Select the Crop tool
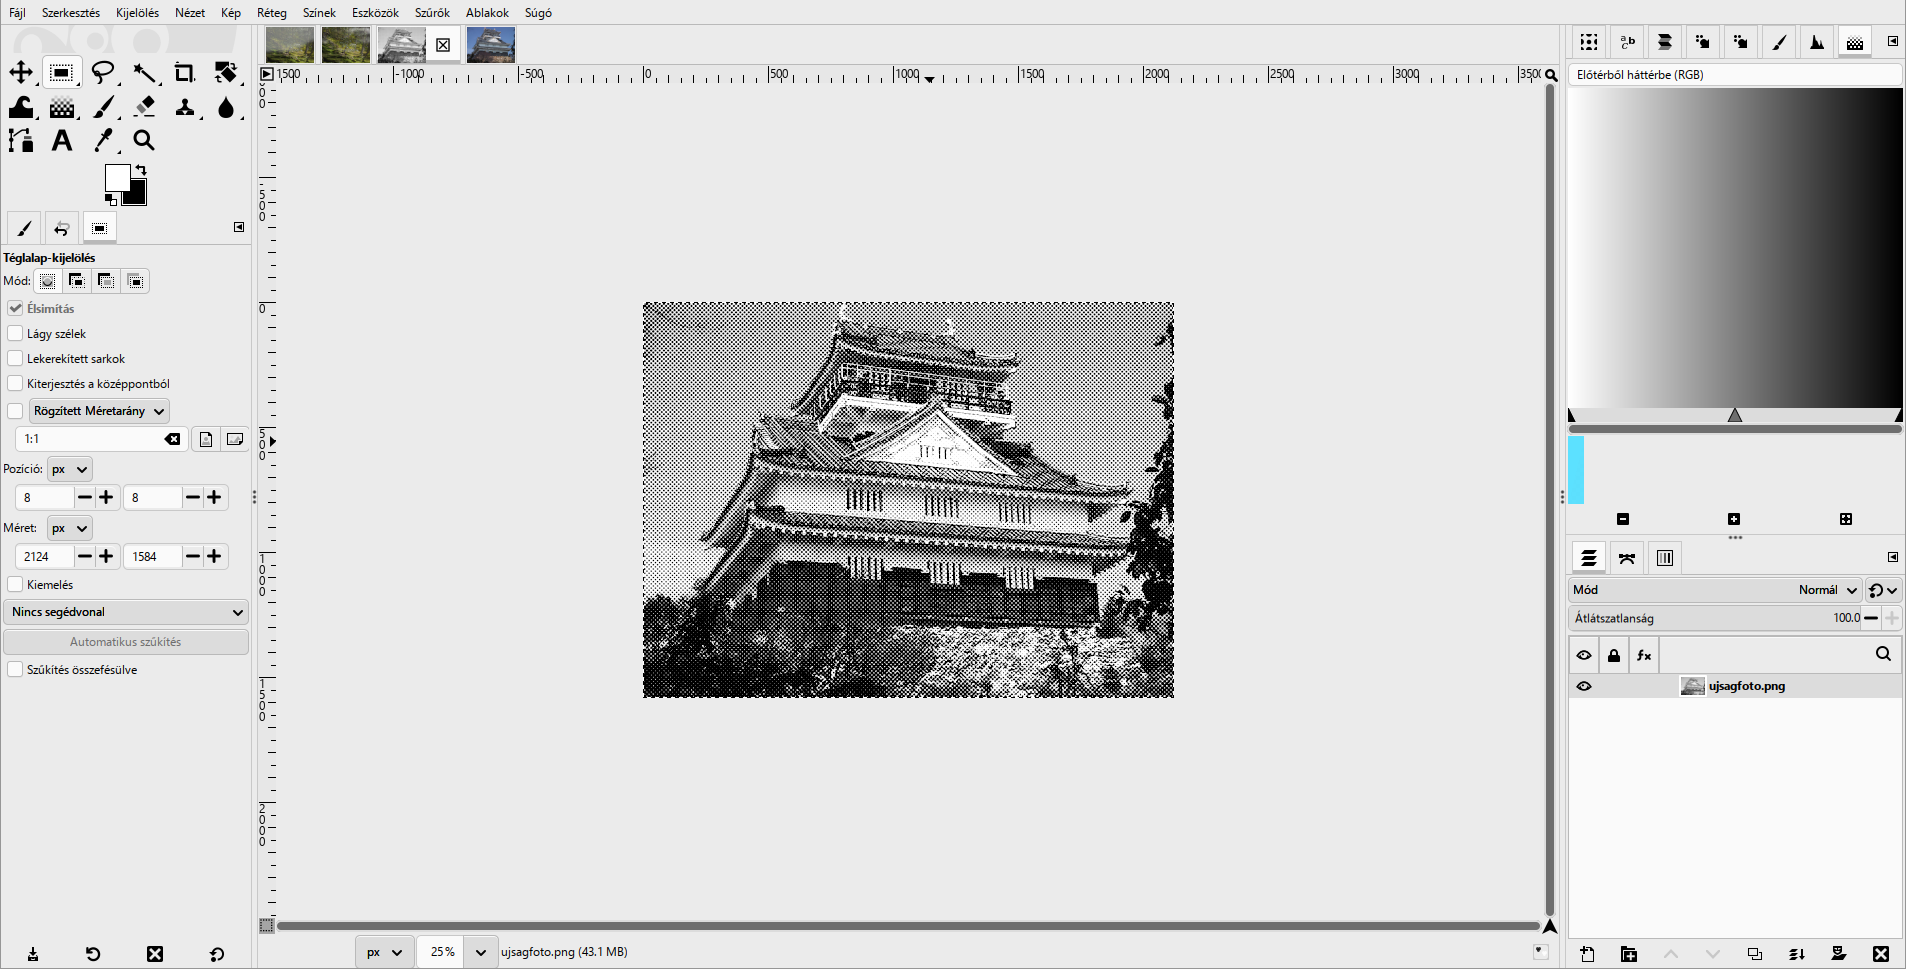Viewport: 1906px width, 969px height. (x=185, y=72)
